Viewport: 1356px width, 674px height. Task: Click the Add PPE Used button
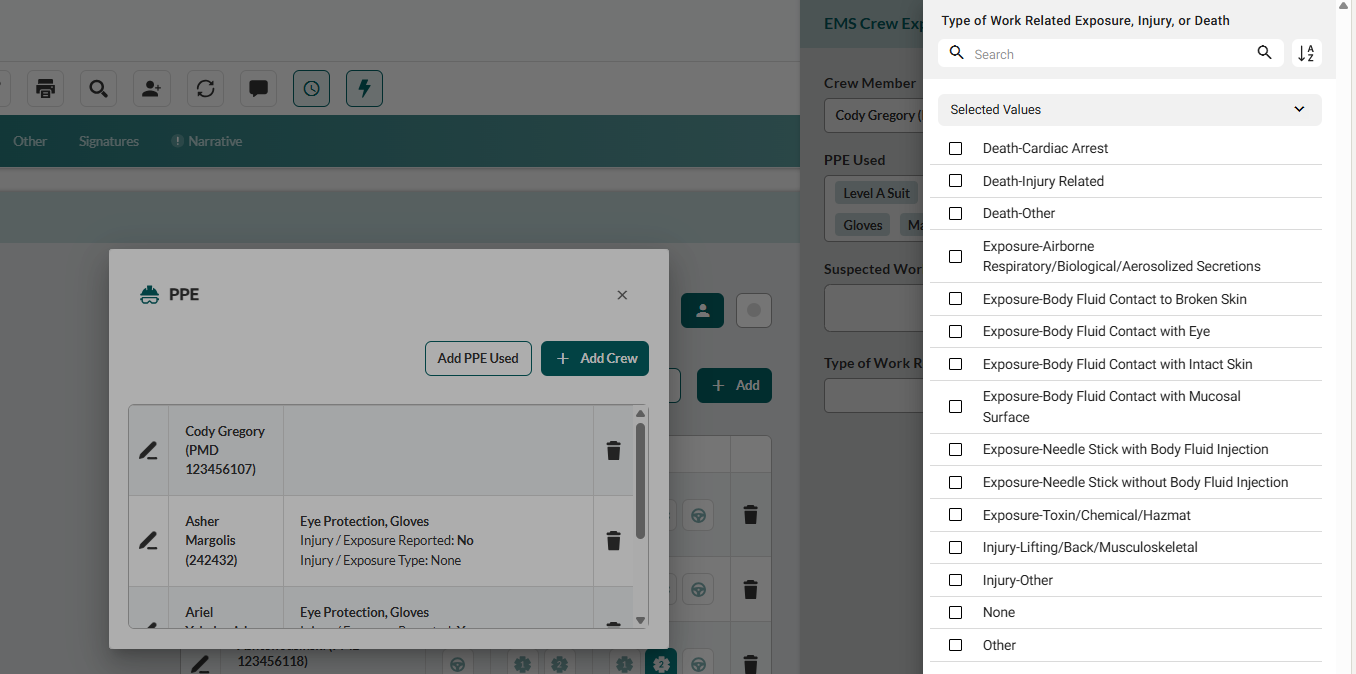pyautogui.click(x=478, y=358)
